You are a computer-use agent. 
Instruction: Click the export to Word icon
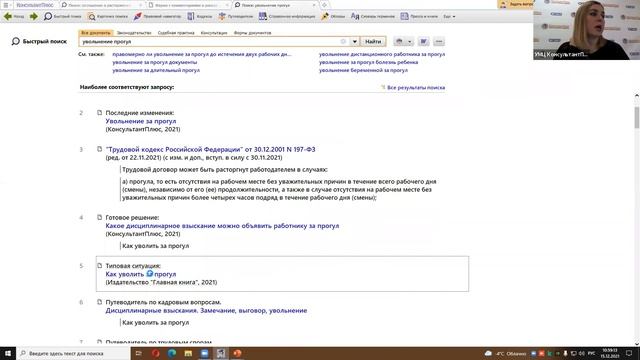(423, 42)
